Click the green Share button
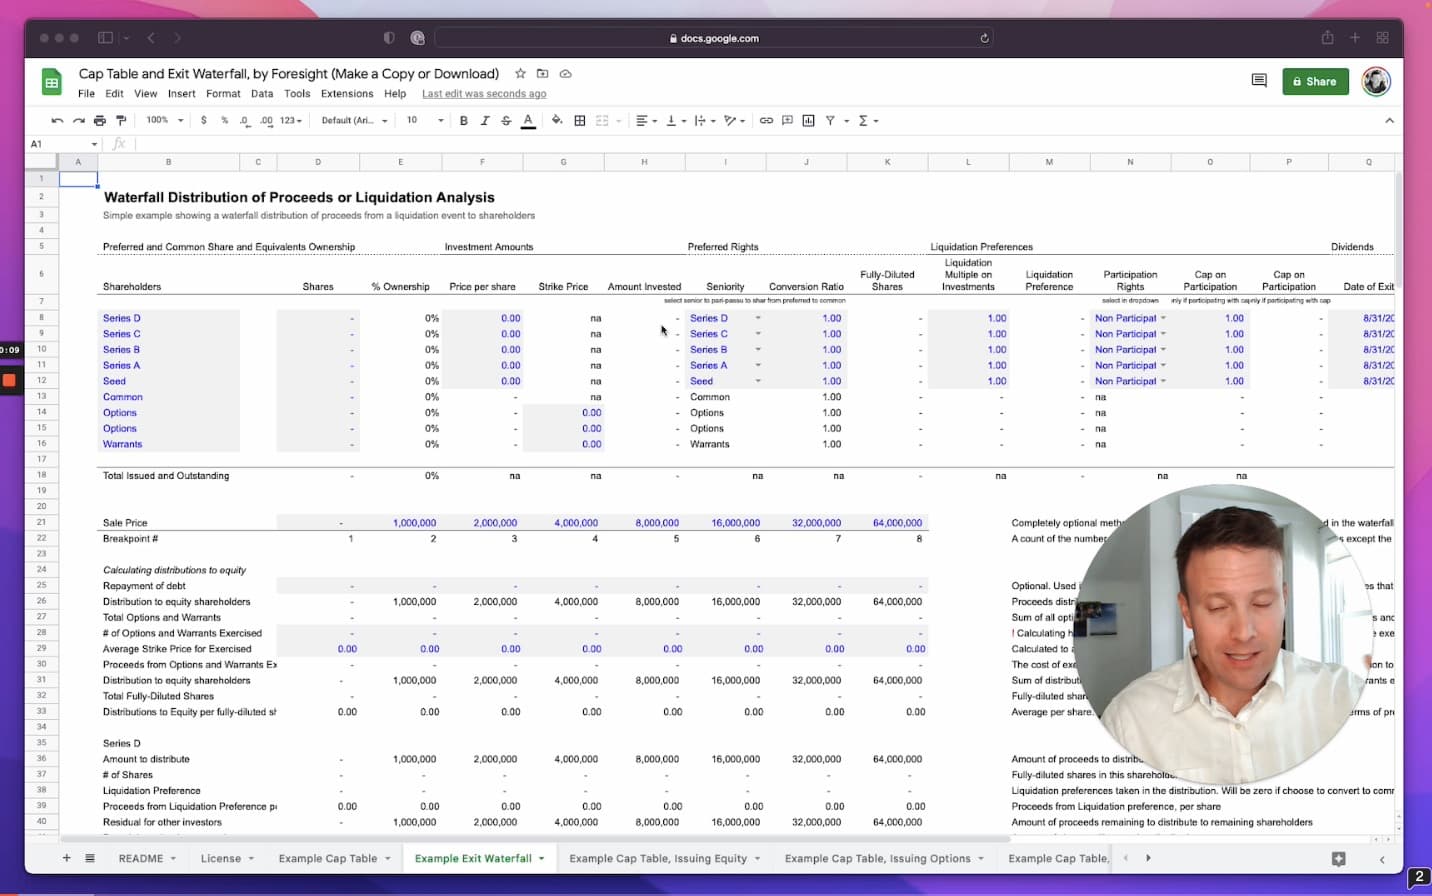 1315,81
